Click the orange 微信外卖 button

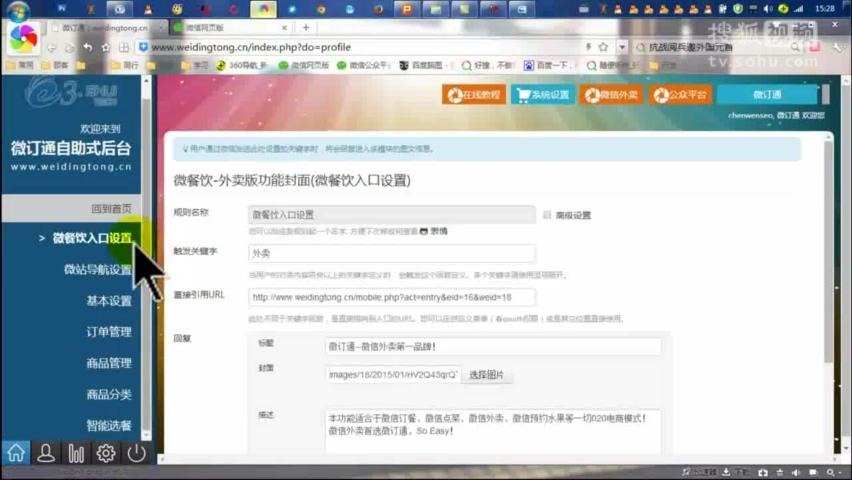tap(611, 95)
